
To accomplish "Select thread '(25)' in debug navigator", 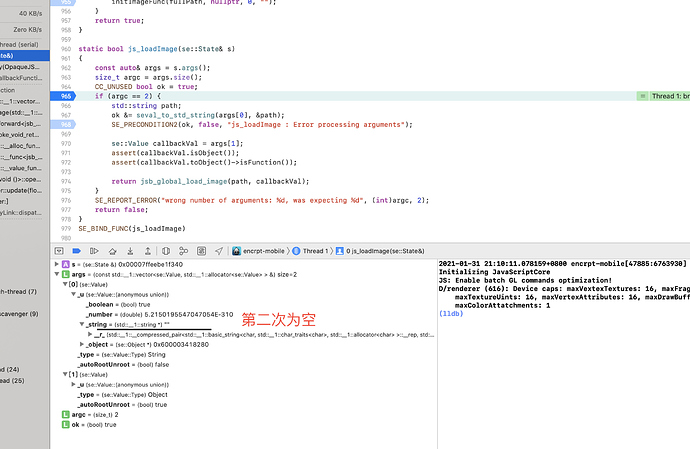I will [x=12, y=380].
